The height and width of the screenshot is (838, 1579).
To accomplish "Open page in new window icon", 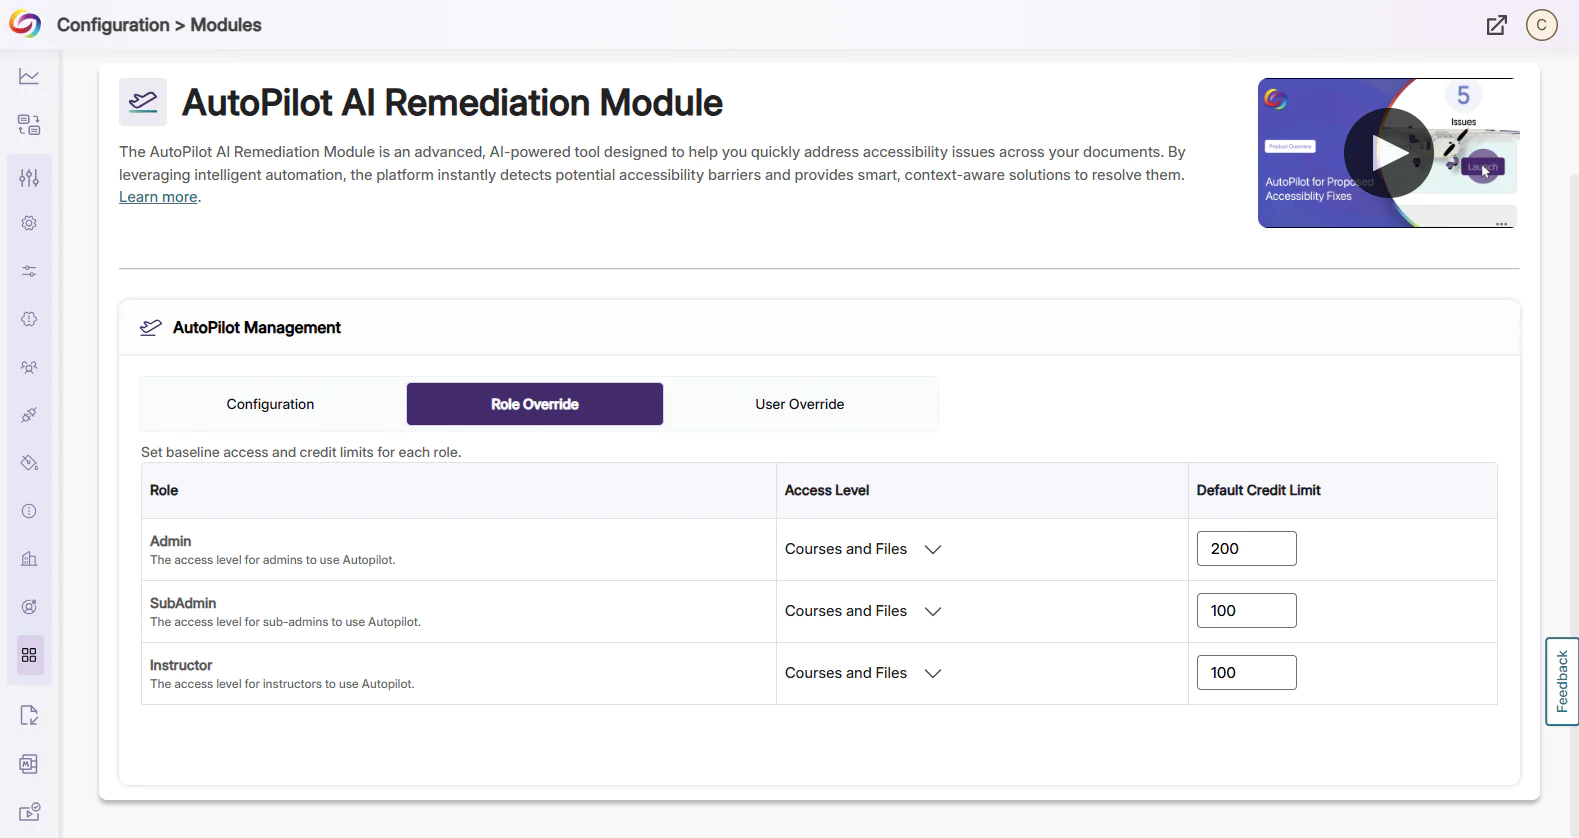I will [x=1496, y=25].
